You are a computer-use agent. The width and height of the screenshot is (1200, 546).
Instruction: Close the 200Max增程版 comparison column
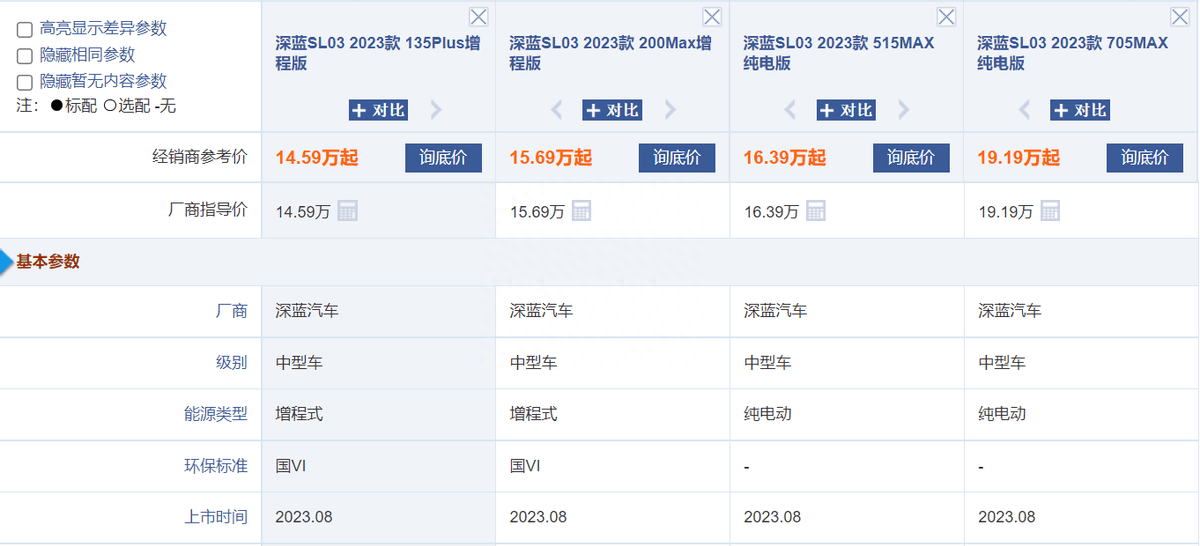tap(712, 16)
